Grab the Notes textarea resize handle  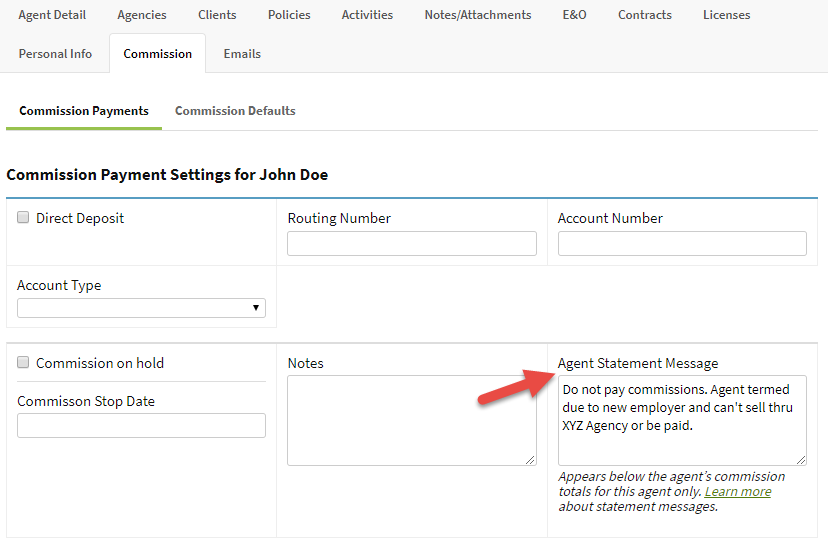(x=530, y=460)
